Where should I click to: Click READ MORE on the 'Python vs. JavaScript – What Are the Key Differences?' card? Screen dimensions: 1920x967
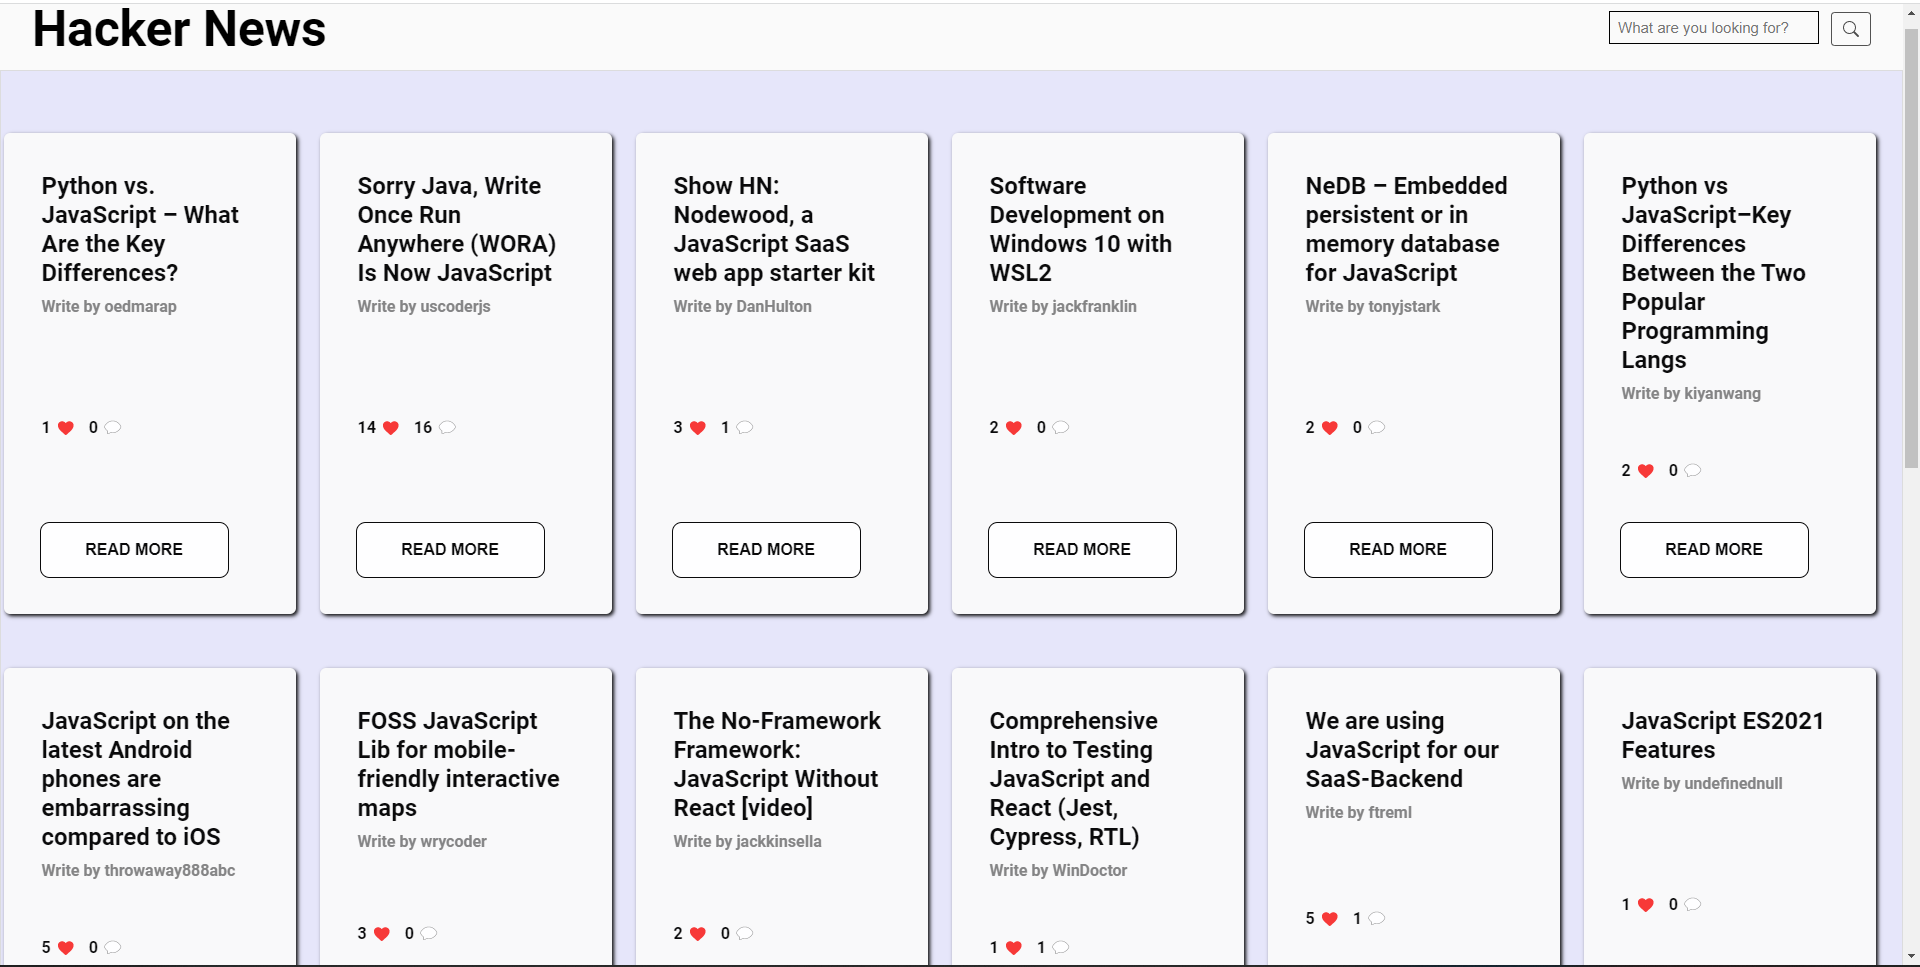134,550
